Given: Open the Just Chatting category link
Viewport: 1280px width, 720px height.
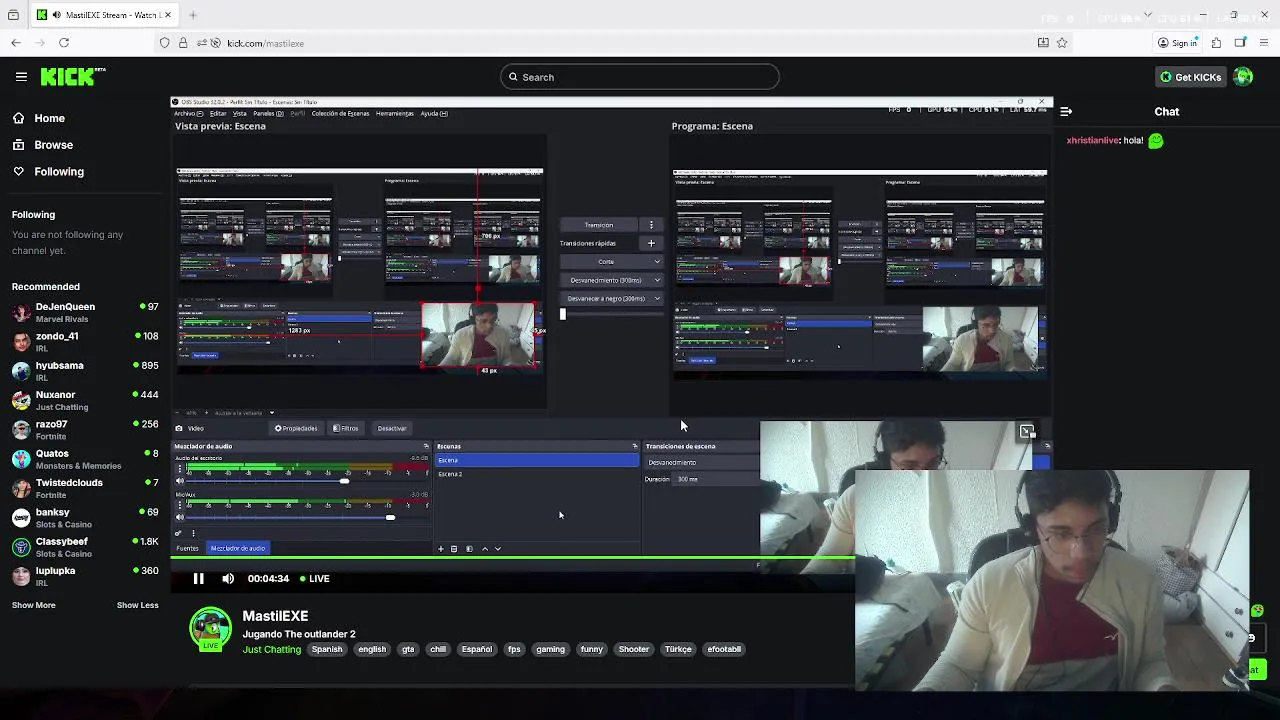Looking at the screenshot, I should (271, 649).
